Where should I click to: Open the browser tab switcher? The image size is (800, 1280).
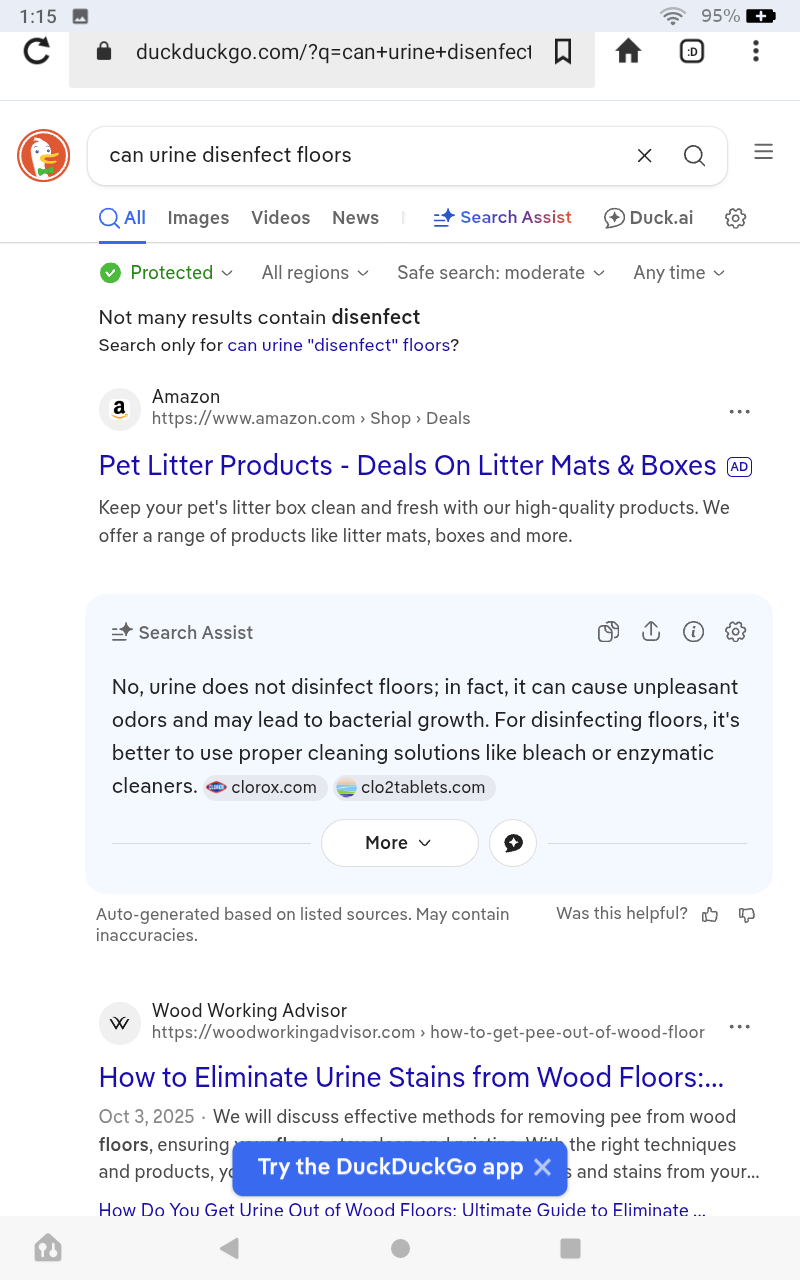pyautogui.click(x=692, y=51)
